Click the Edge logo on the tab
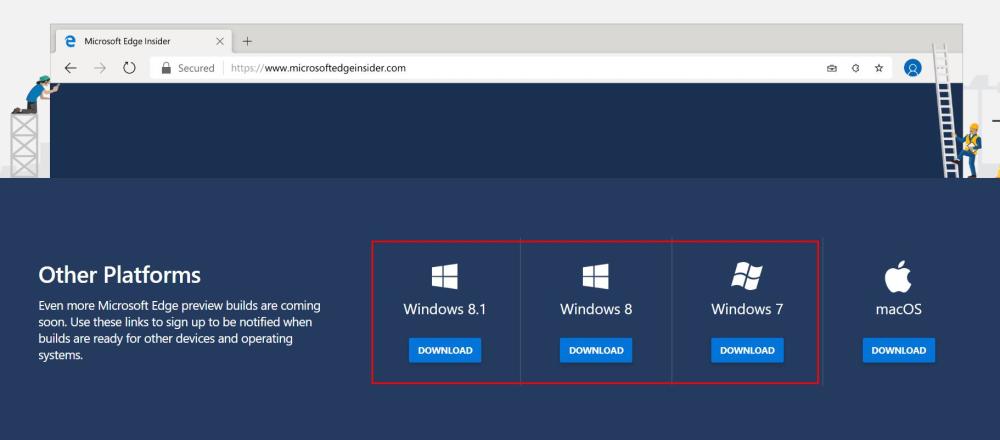This screenshot has height=440, width=1000. [x=71, y=41]
